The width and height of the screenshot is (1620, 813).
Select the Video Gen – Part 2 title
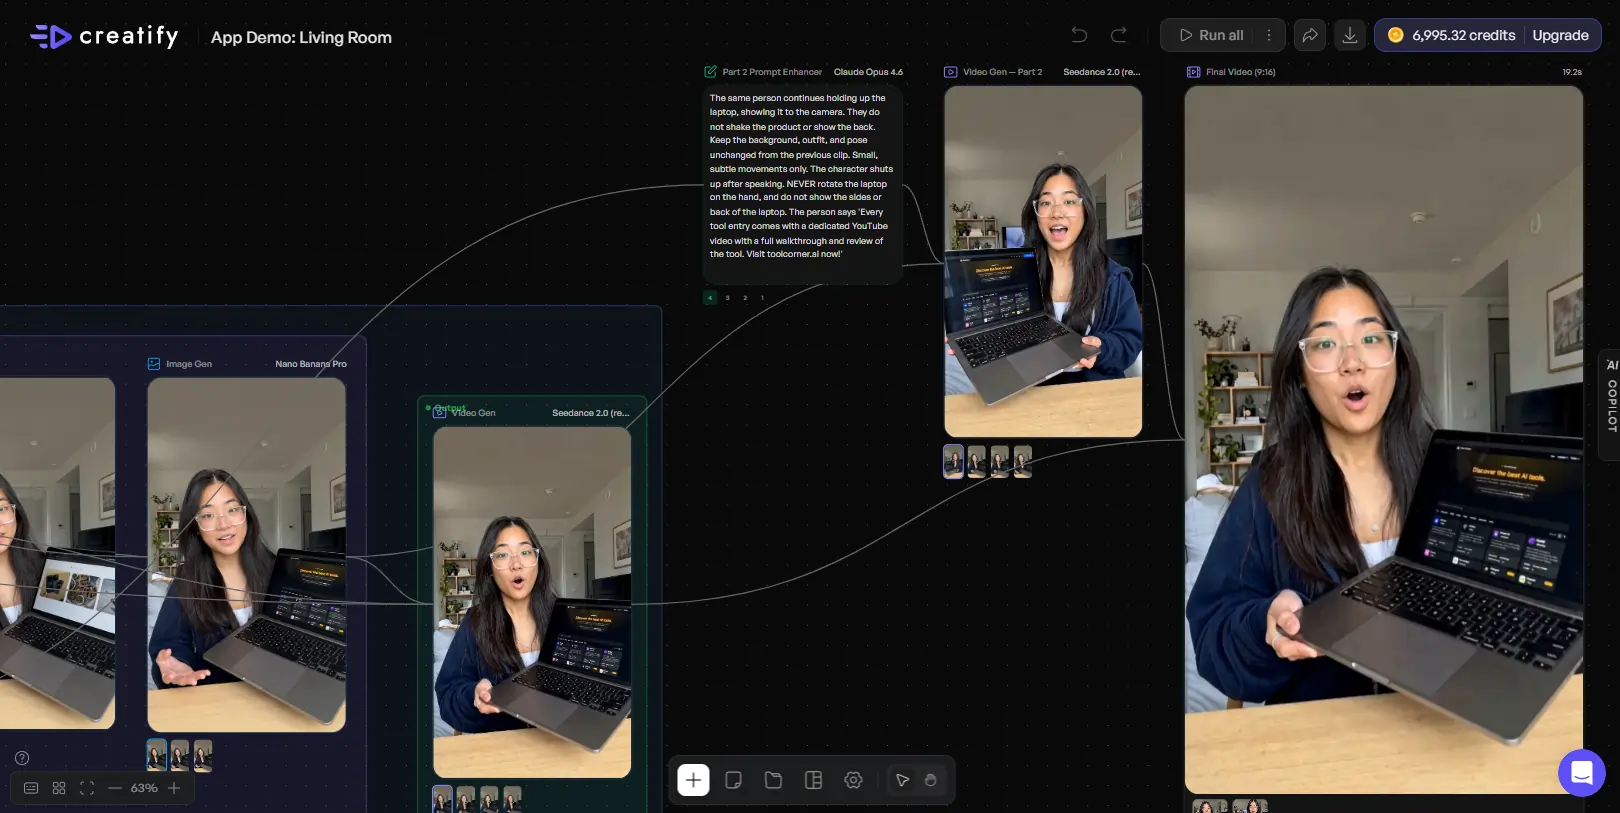[1002, 72]
